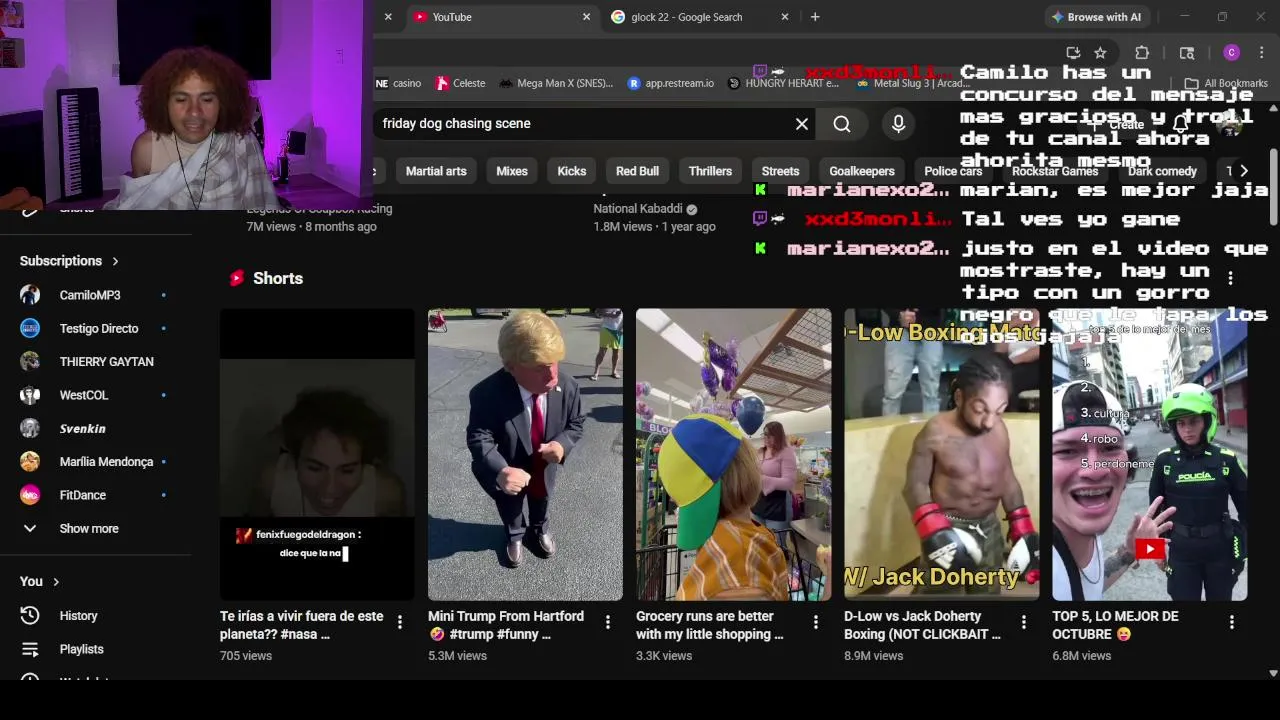
Task: Select the Thrillers filter chip
Action: [x=710, y=171]
